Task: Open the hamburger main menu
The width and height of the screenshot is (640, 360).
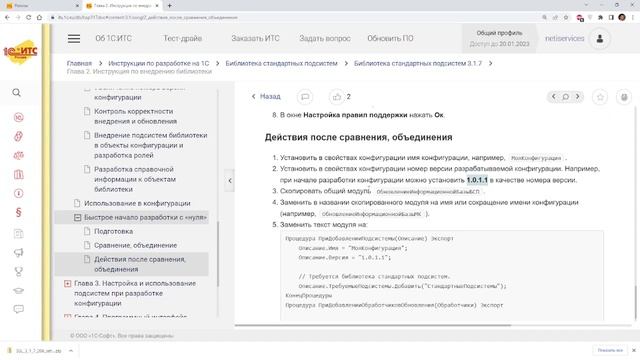Action: point(74,38)
